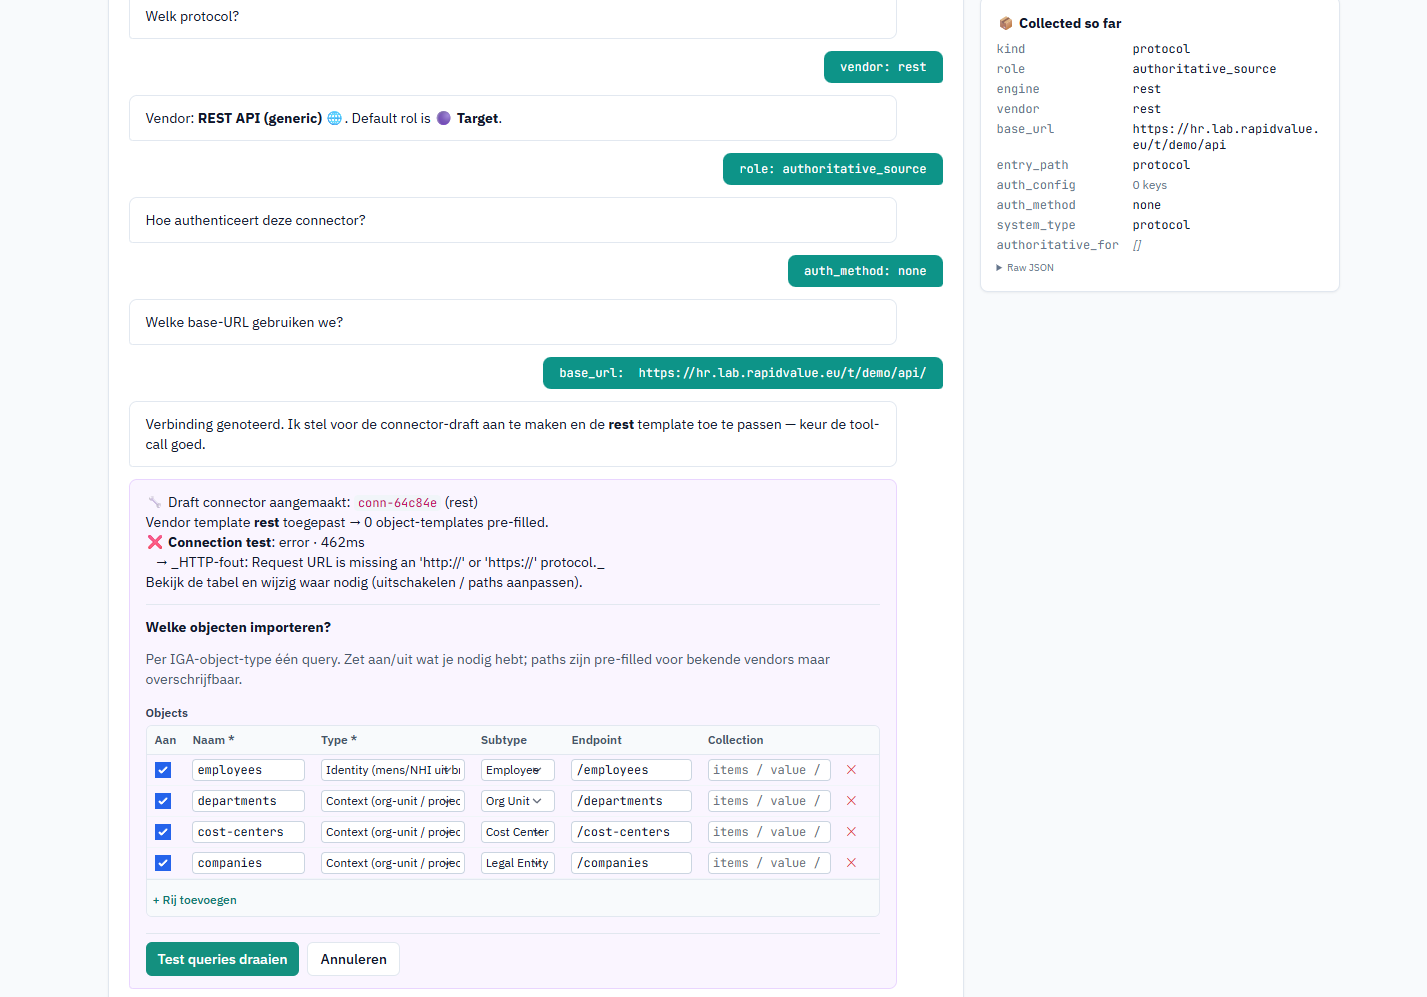This screenshot has width=1427, height=997.
Task: Open the Type dropdown for departments
Action: coord(393,801)
